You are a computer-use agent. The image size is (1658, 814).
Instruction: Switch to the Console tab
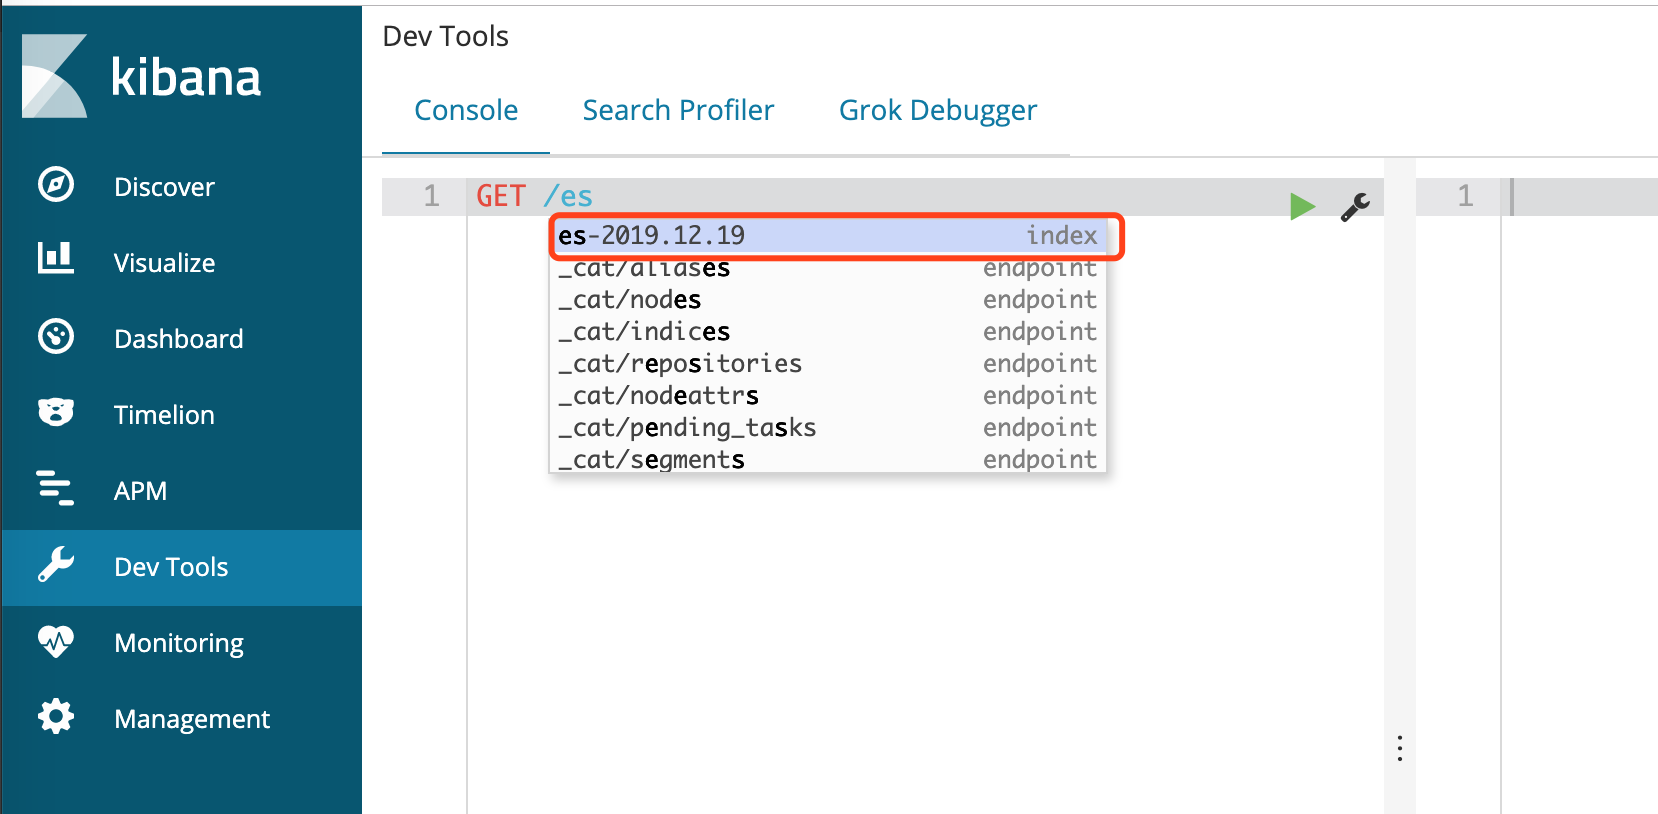coord(466,110)
